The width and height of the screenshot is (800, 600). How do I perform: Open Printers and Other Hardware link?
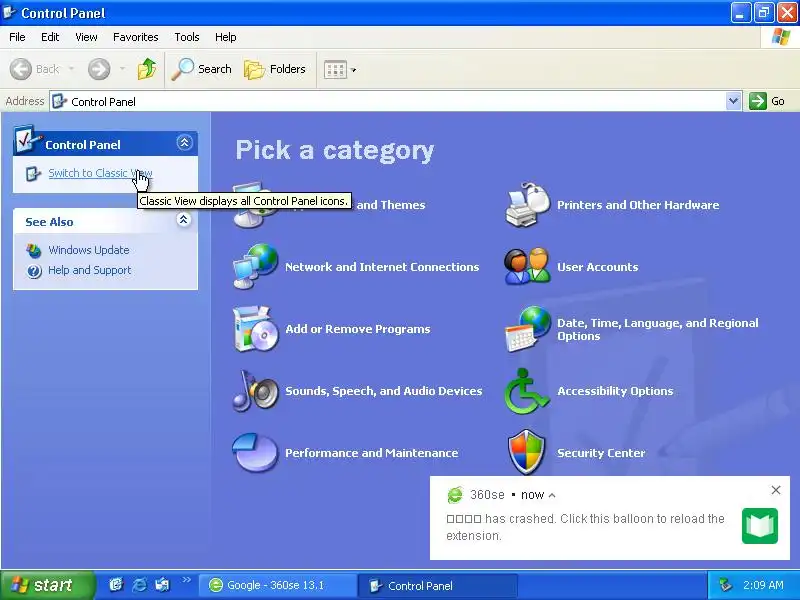(638, 205)
